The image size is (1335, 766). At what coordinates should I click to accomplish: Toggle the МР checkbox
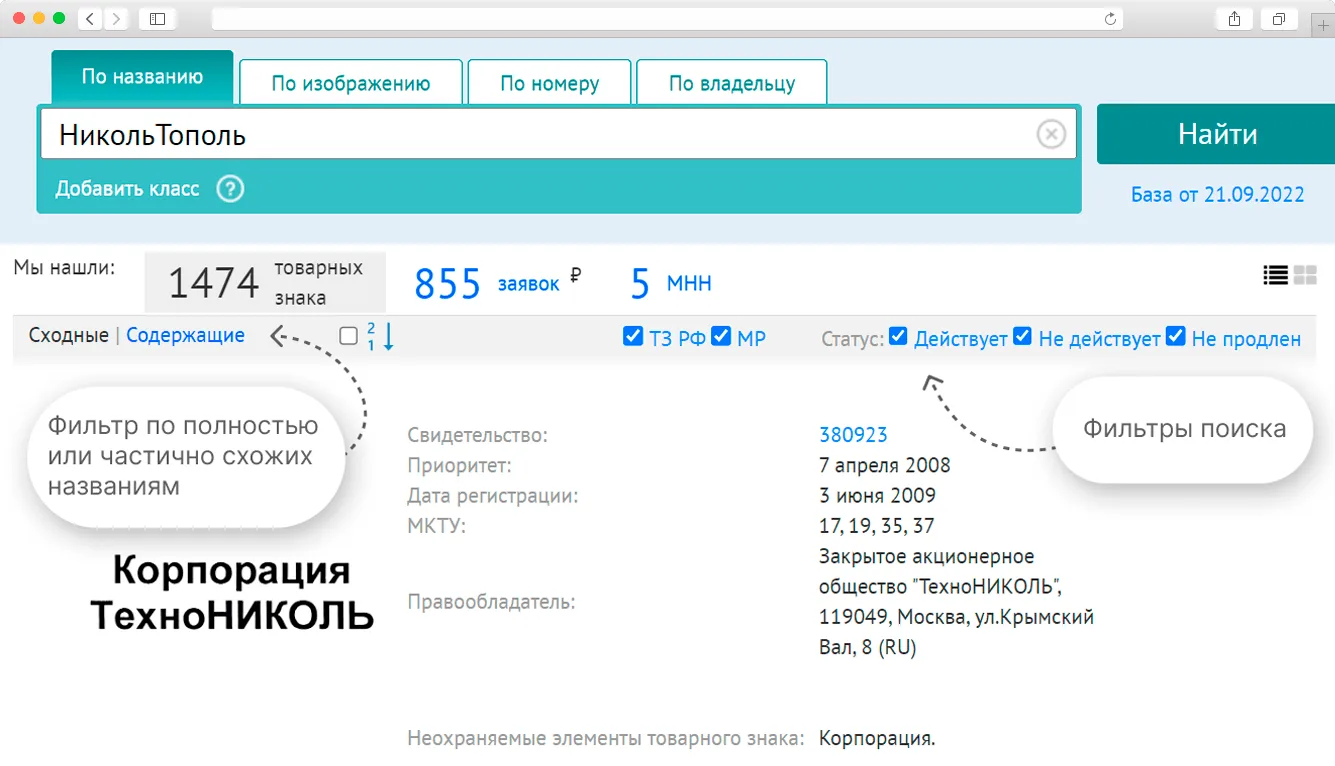pyautogui.click(x=721, y=336)
